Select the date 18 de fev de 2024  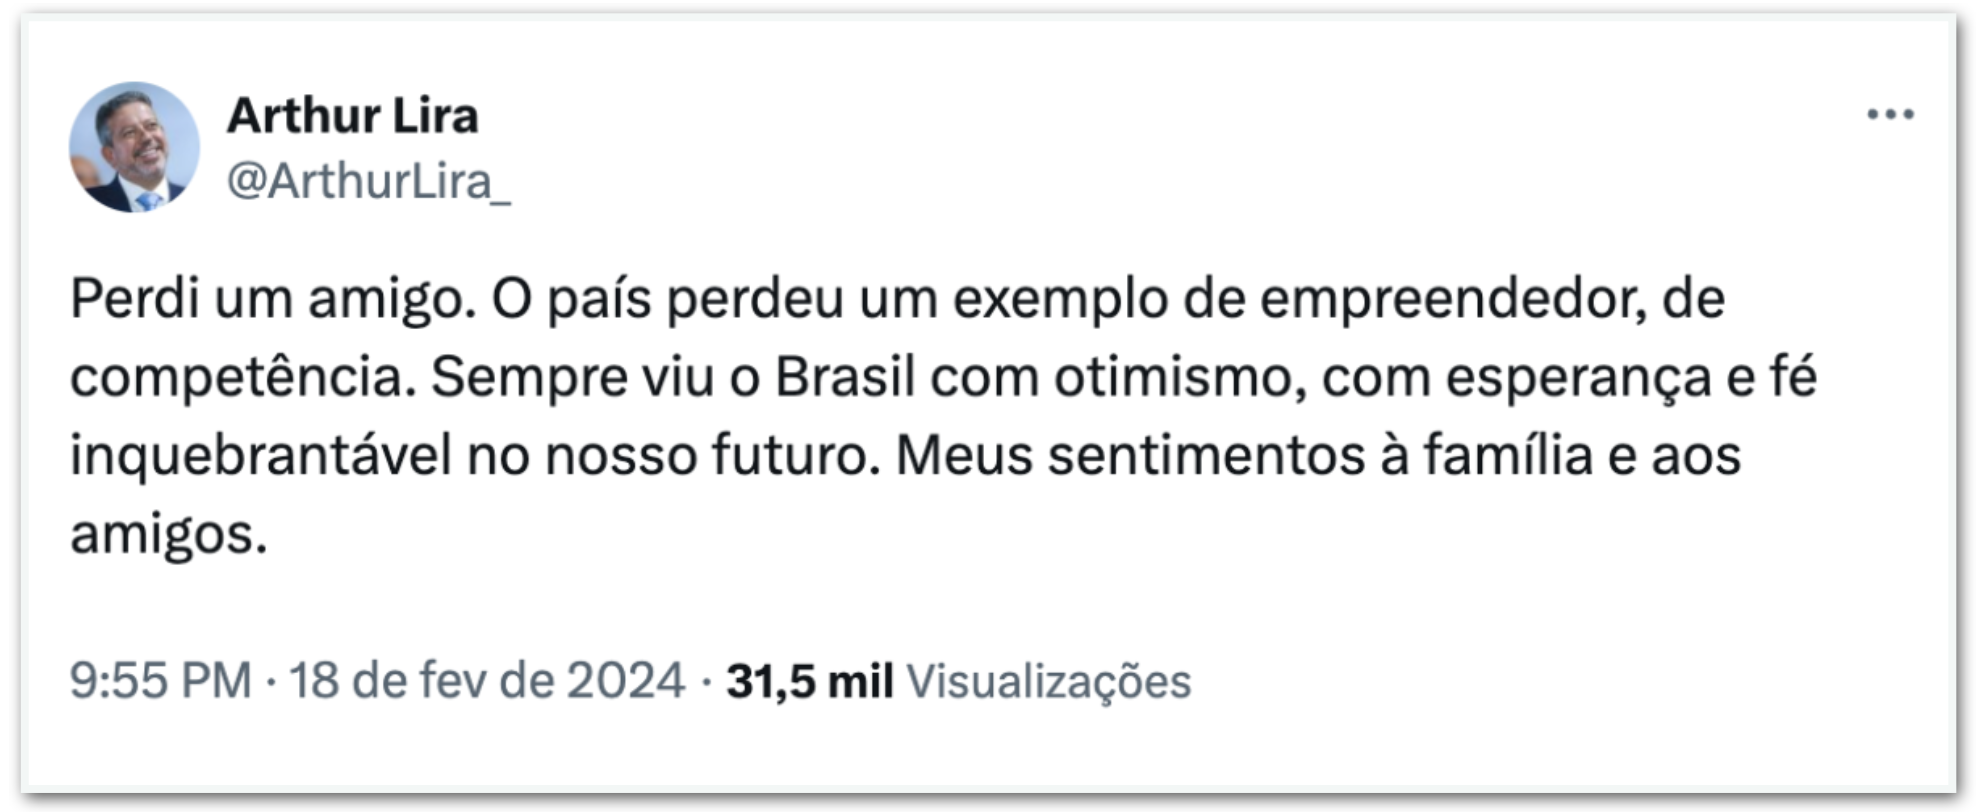click(x=487, y=680)
